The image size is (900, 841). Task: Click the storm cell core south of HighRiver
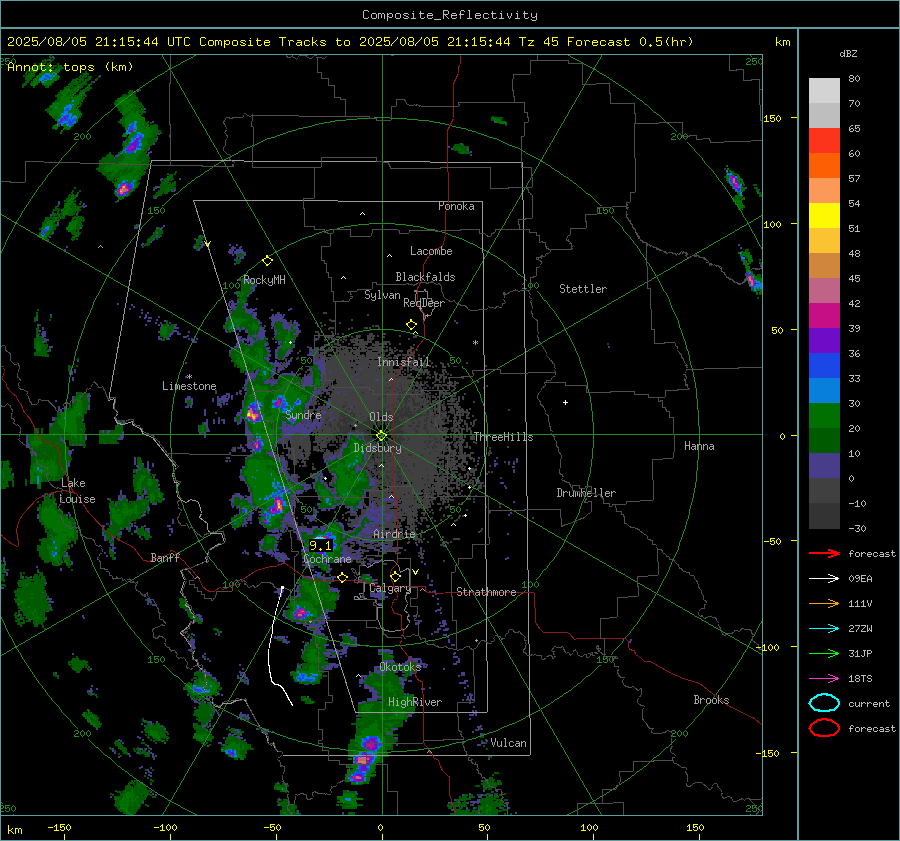coord(362,760)
